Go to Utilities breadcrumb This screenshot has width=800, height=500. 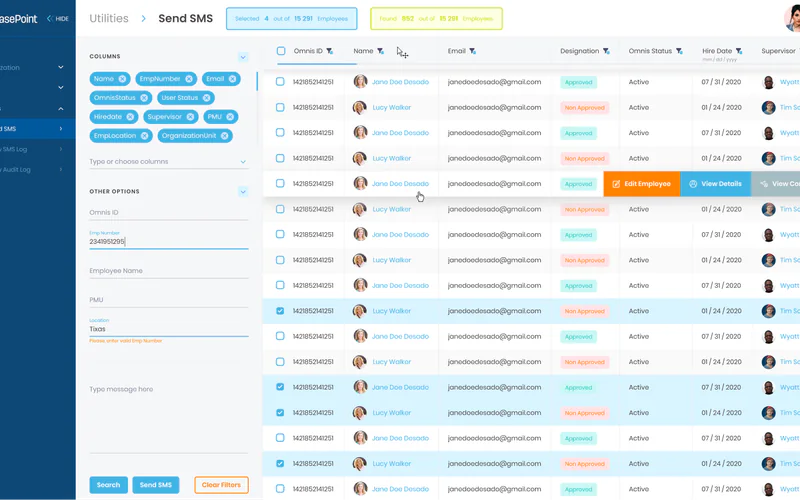[109, 18]
